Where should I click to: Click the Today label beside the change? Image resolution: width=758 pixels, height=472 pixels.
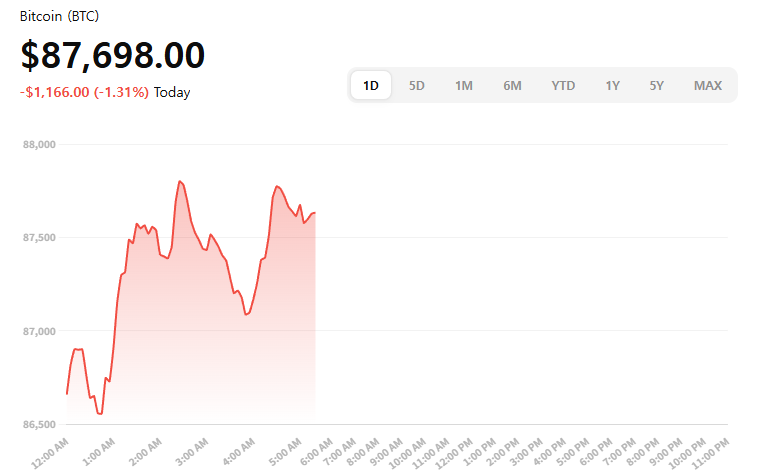pyautogui.click(x=172, y=92)
